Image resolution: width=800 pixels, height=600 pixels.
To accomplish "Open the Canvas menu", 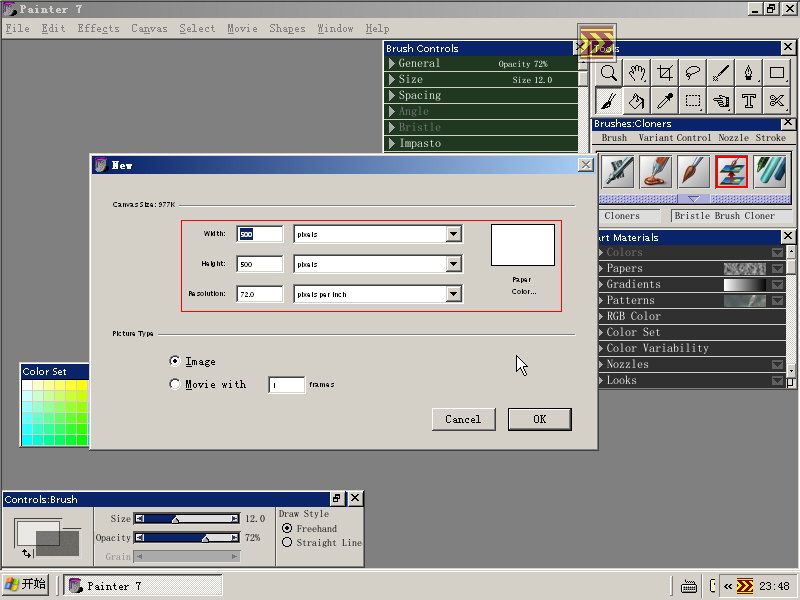I will [149, 29].
